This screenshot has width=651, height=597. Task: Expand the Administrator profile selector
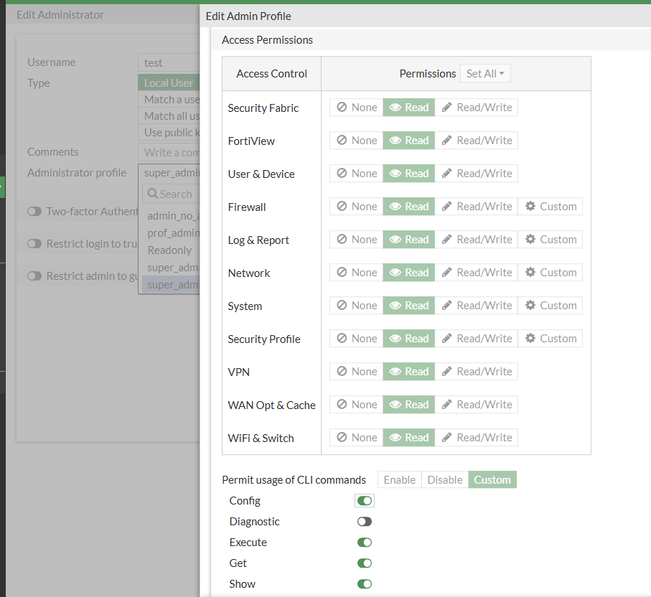click(x=168, y=173)
